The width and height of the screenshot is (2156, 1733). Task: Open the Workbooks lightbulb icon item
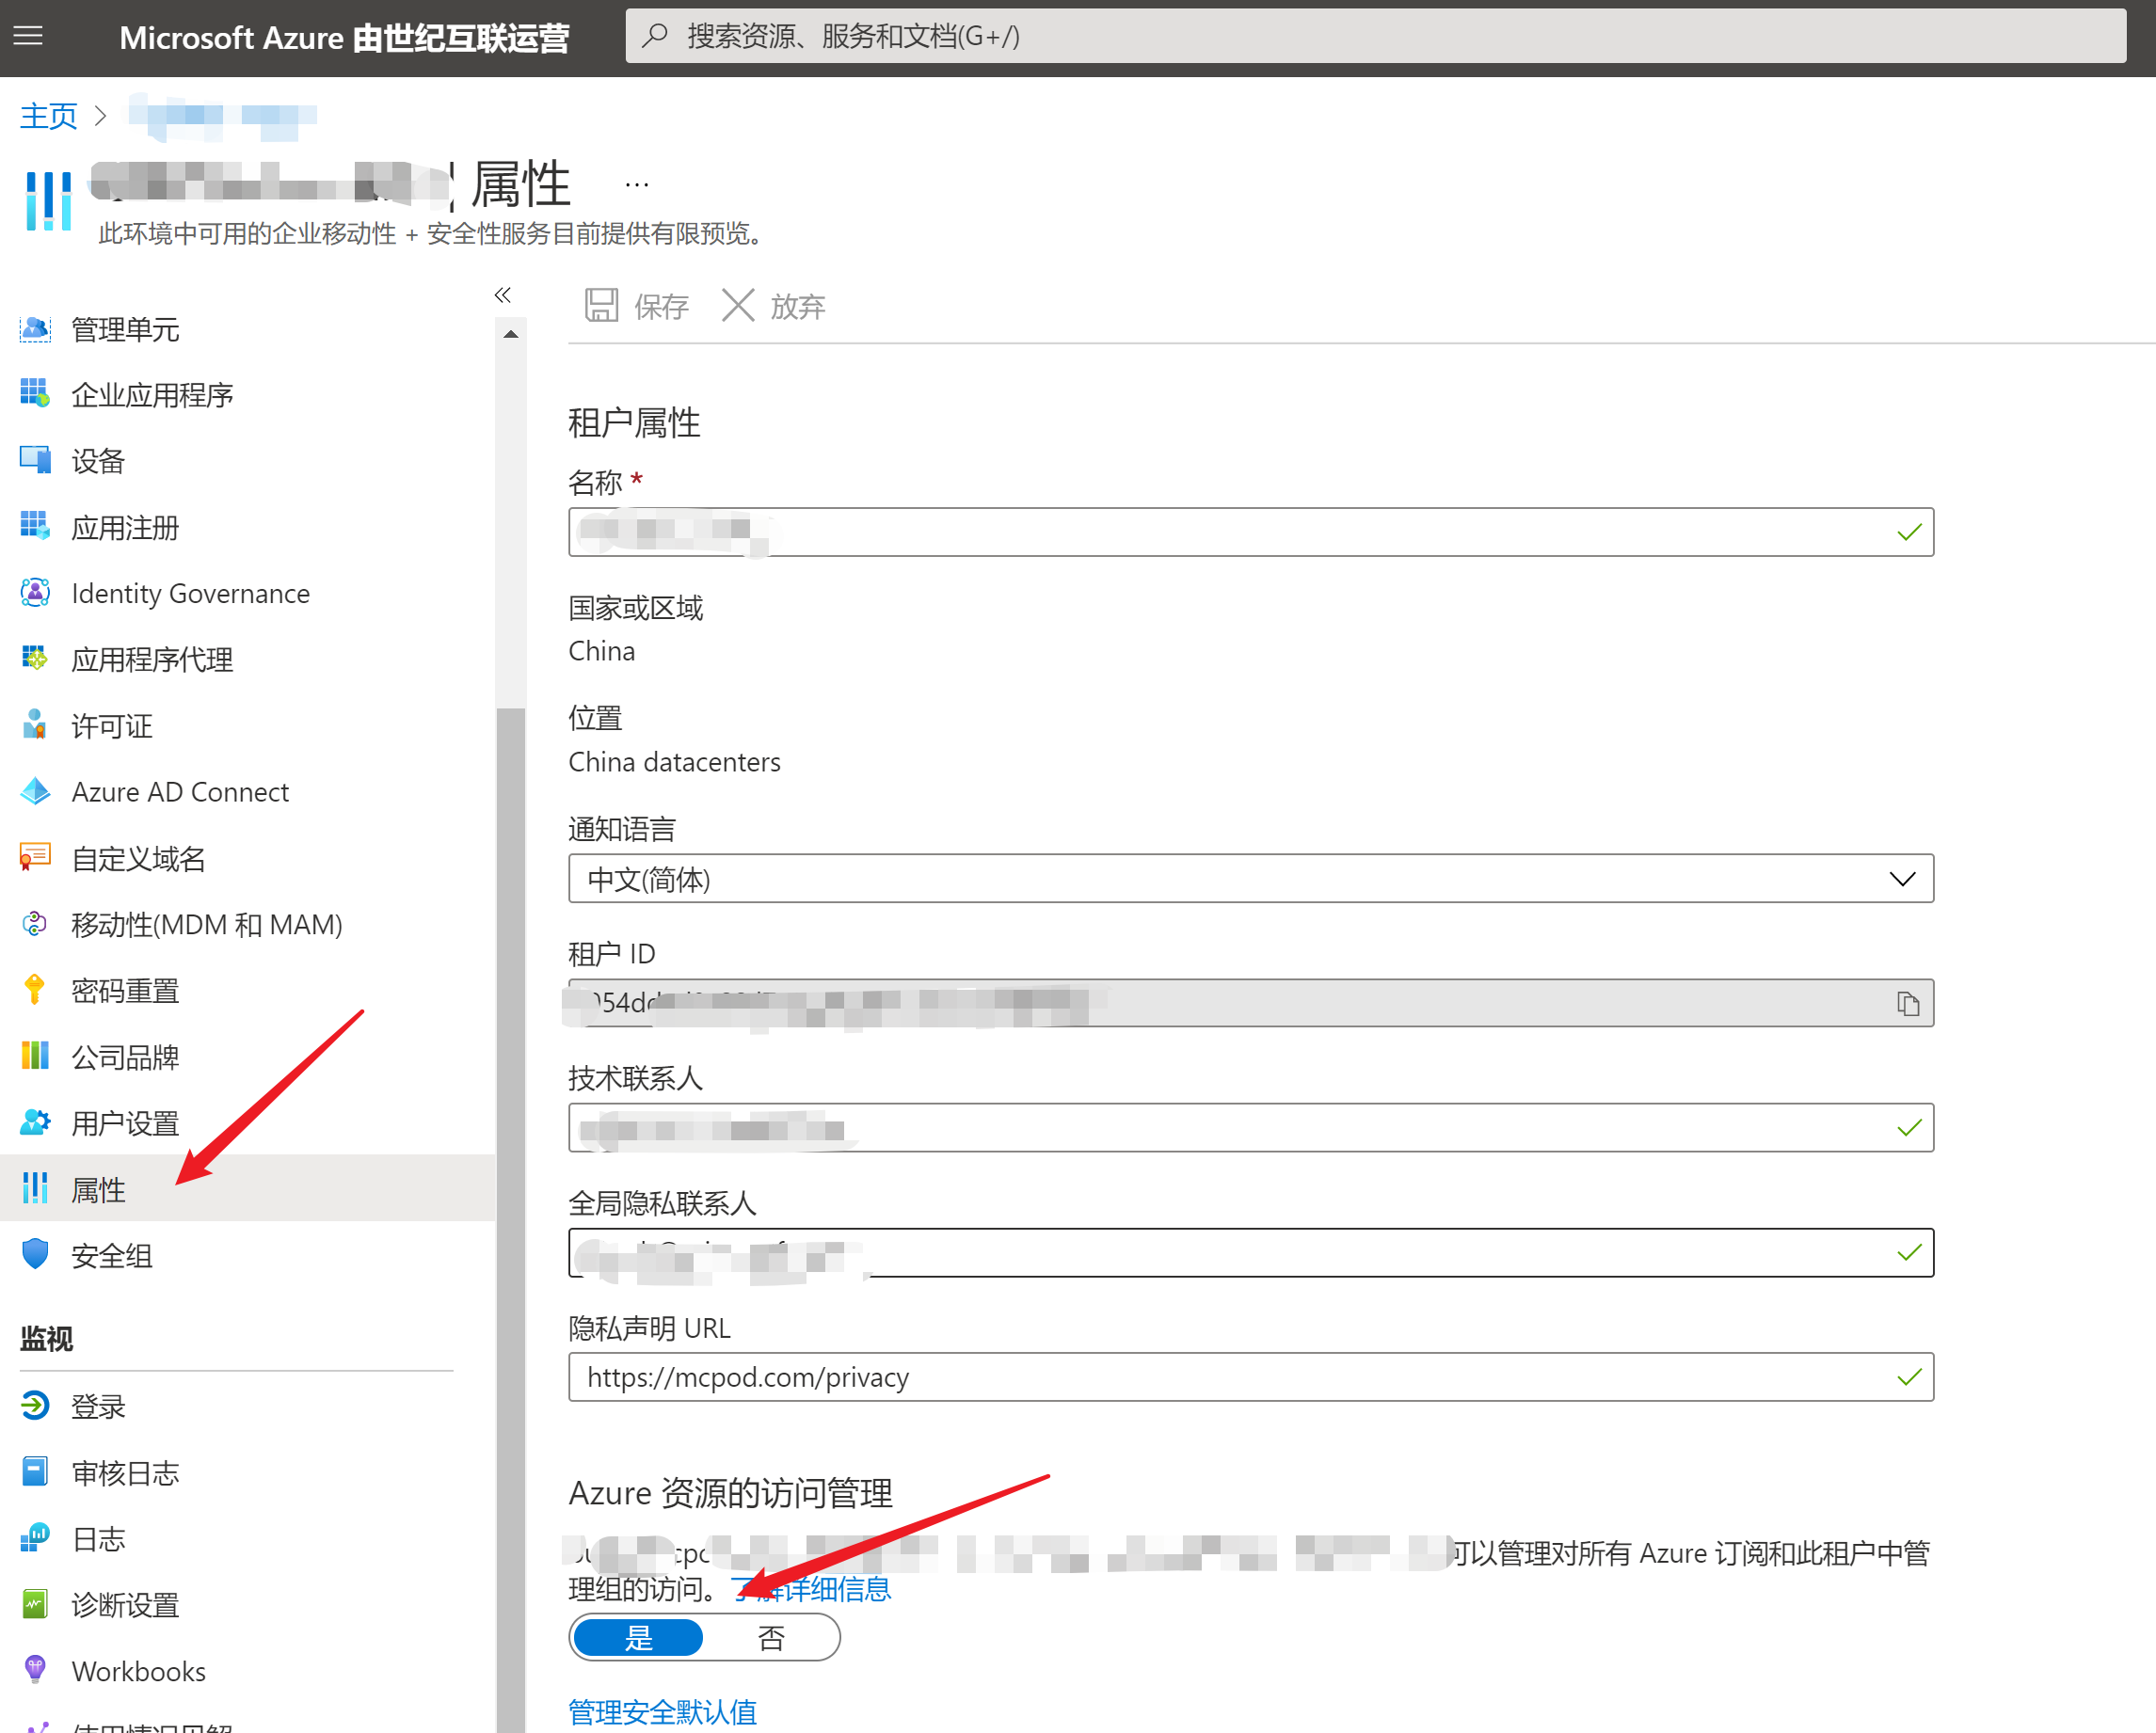(35, 1670)
